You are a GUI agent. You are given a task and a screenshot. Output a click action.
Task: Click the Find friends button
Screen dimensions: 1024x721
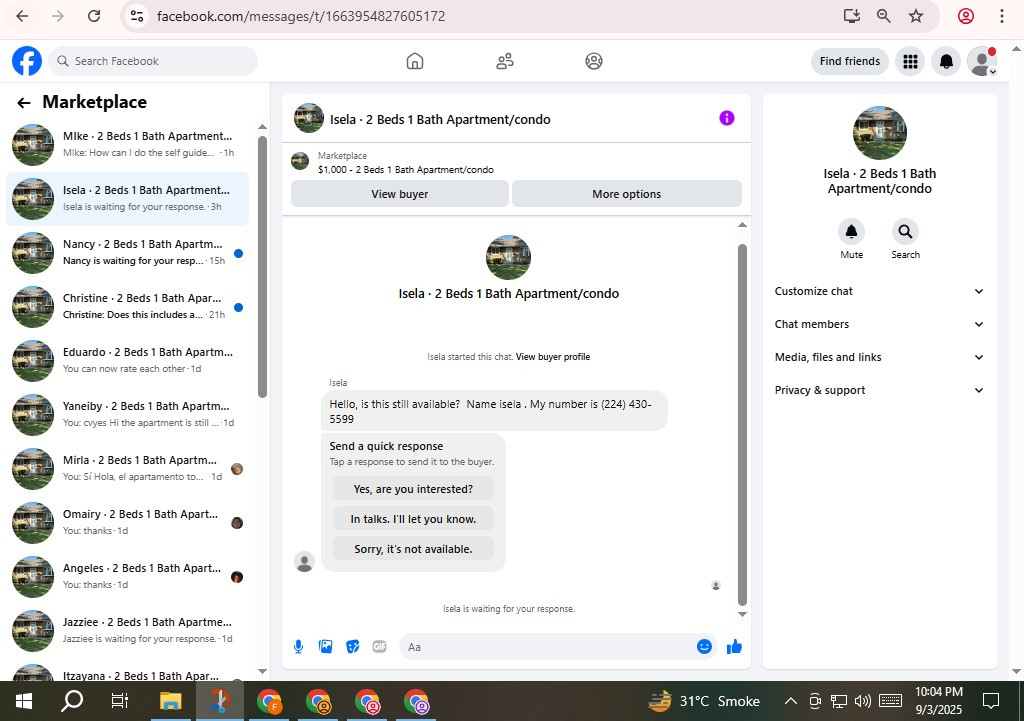(x=850, y=61)
